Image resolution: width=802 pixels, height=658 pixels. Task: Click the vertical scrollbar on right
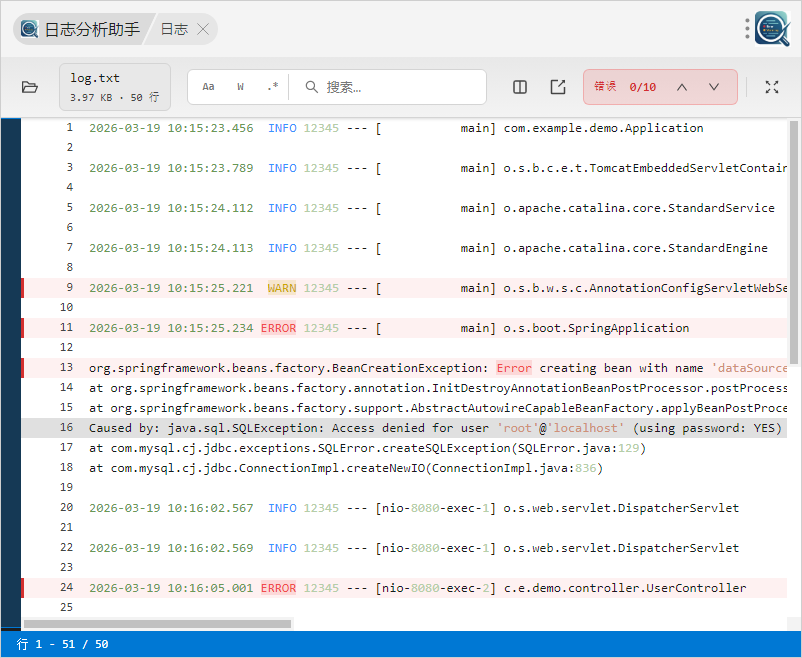click(794, 240)
